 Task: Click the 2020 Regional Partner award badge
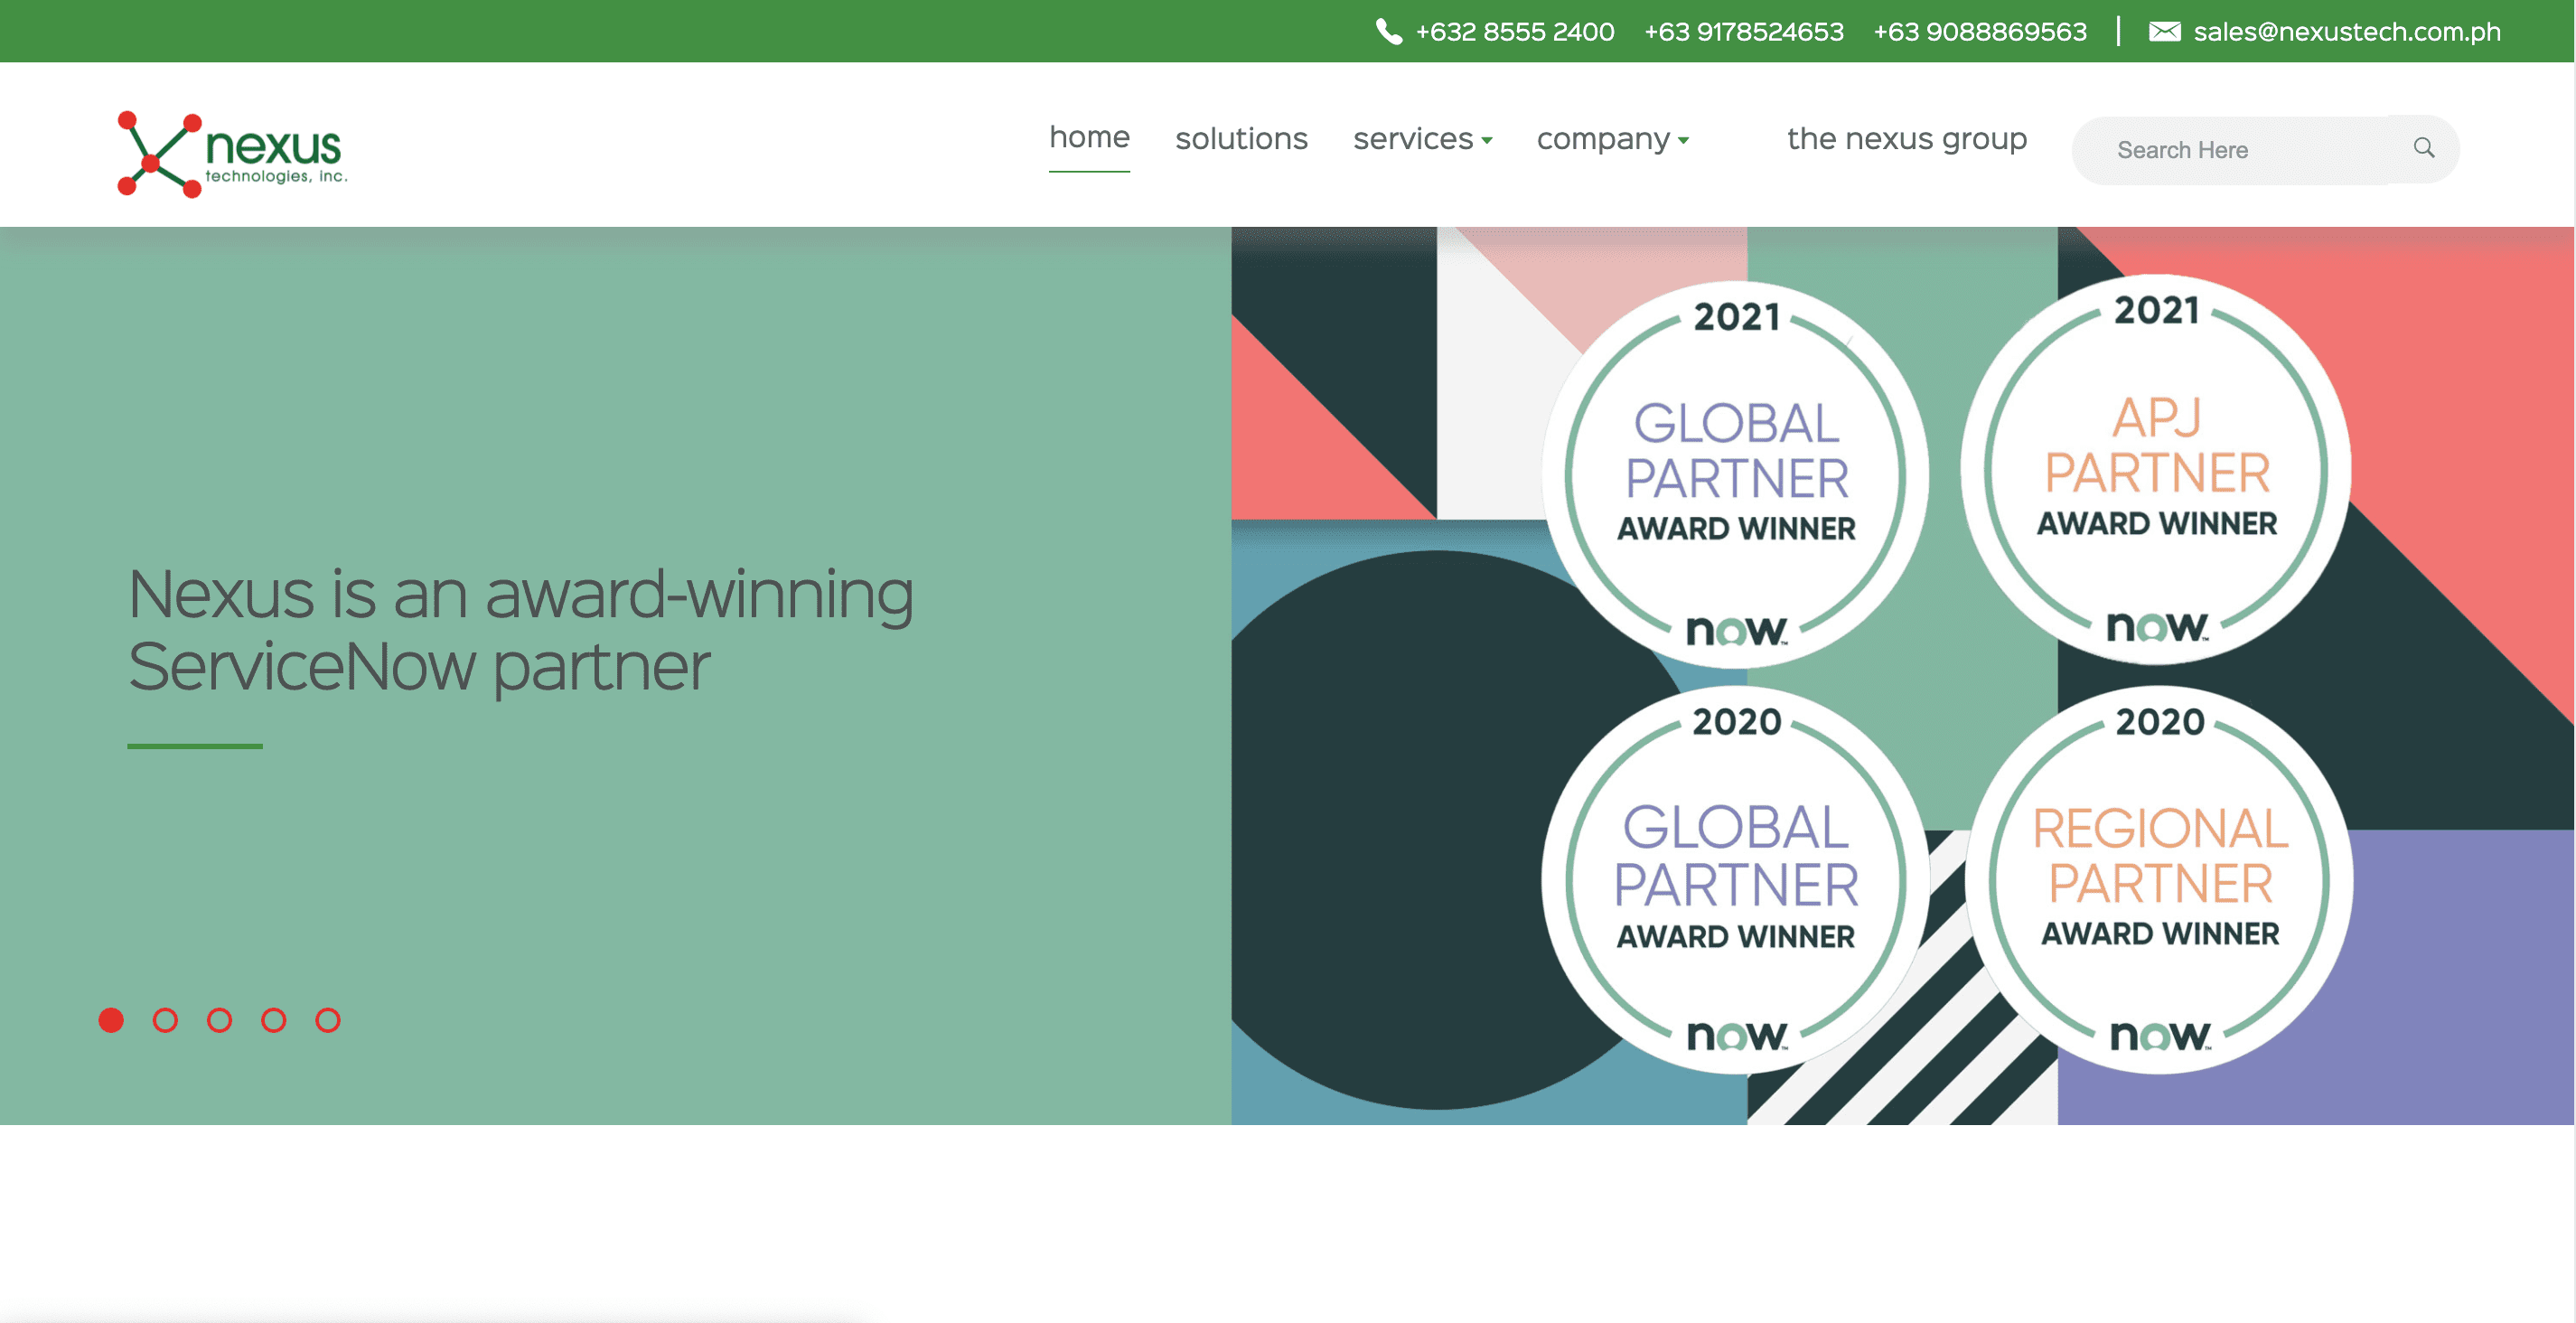[x=2159, y=880]
